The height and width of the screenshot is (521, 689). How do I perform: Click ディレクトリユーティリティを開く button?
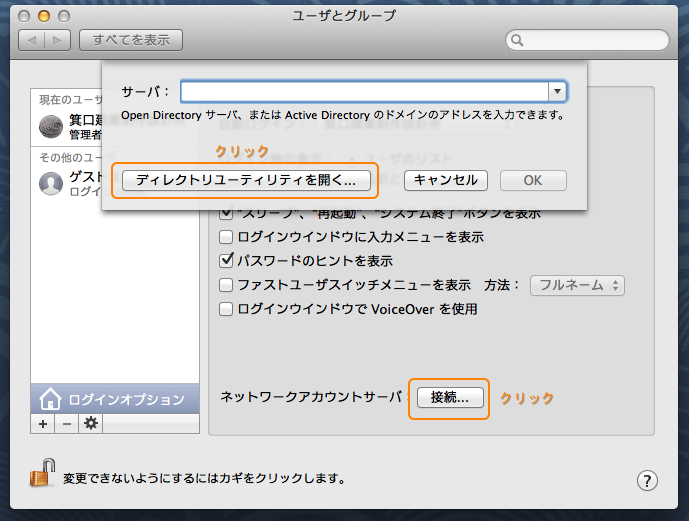pyautogui.click(x=246, y=181)
